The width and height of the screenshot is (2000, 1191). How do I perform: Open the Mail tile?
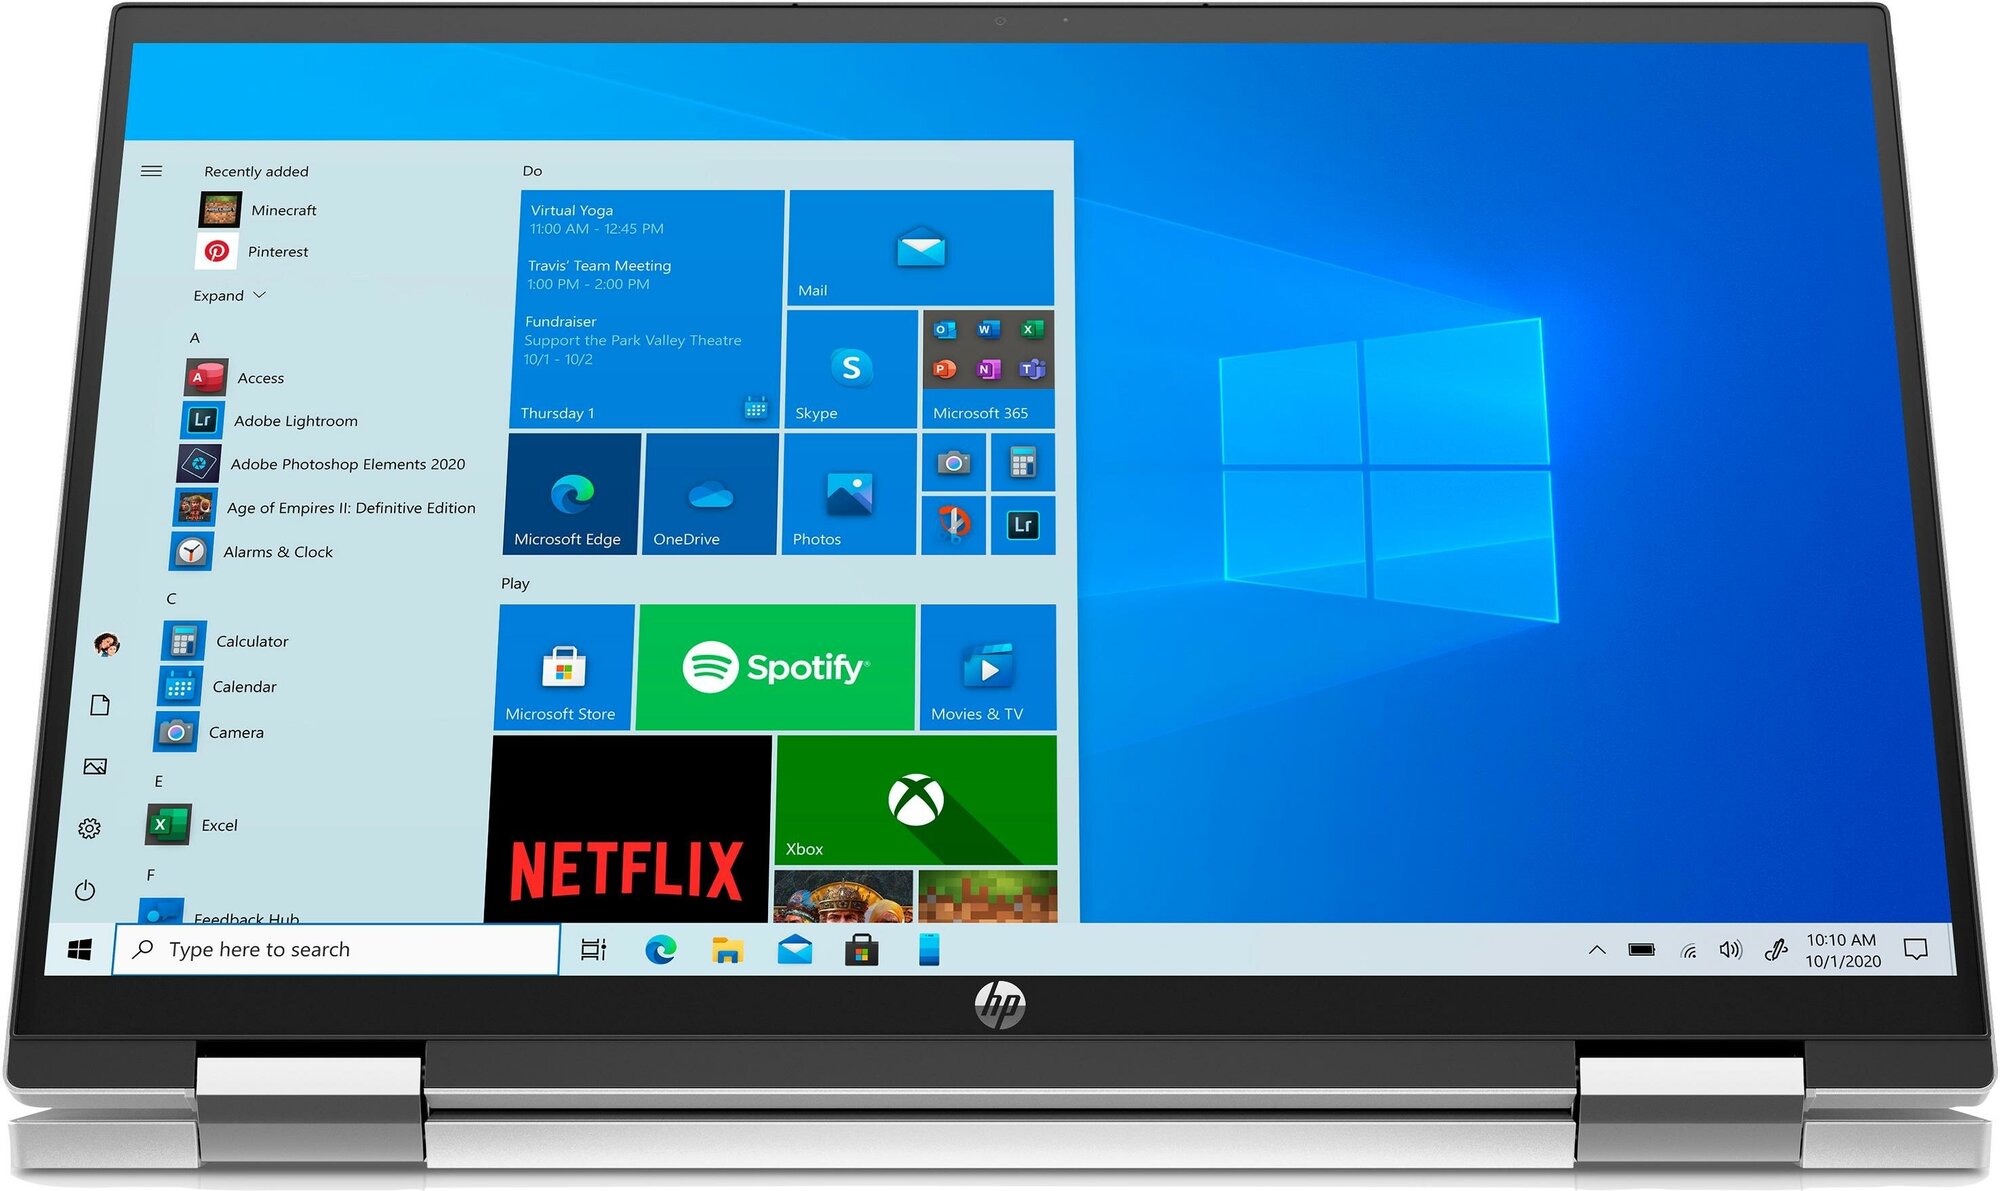[x=920, y=247]
